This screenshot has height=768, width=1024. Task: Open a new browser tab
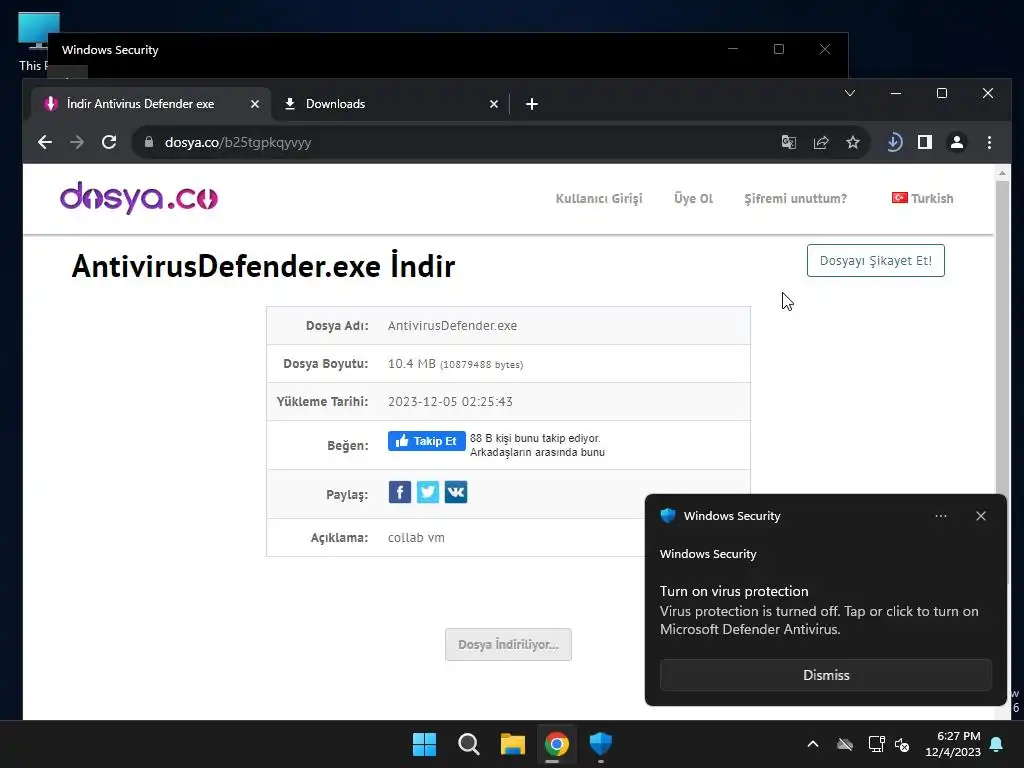532,104
